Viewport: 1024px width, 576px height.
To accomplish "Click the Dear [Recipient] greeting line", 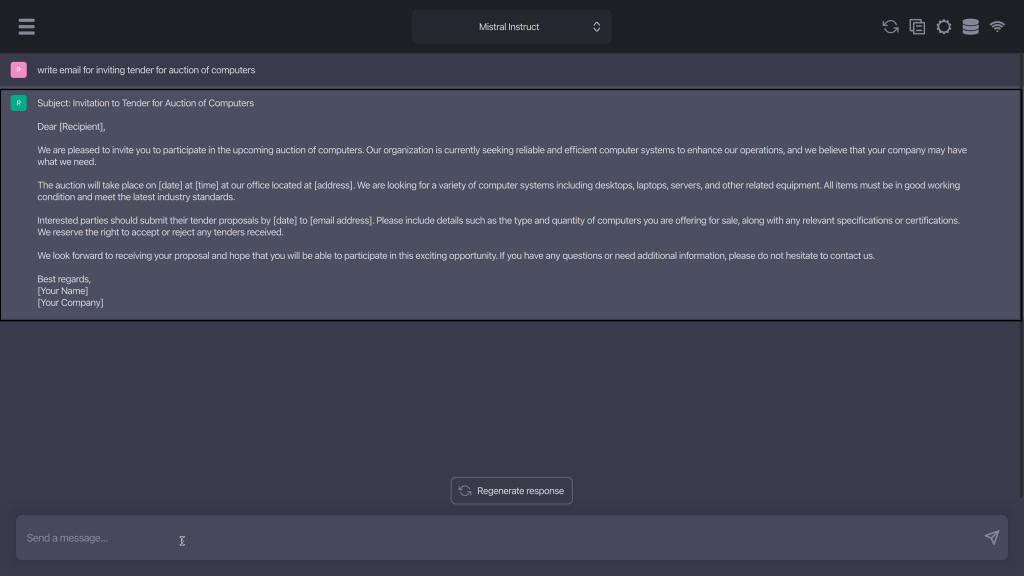I will pos(71,127).
